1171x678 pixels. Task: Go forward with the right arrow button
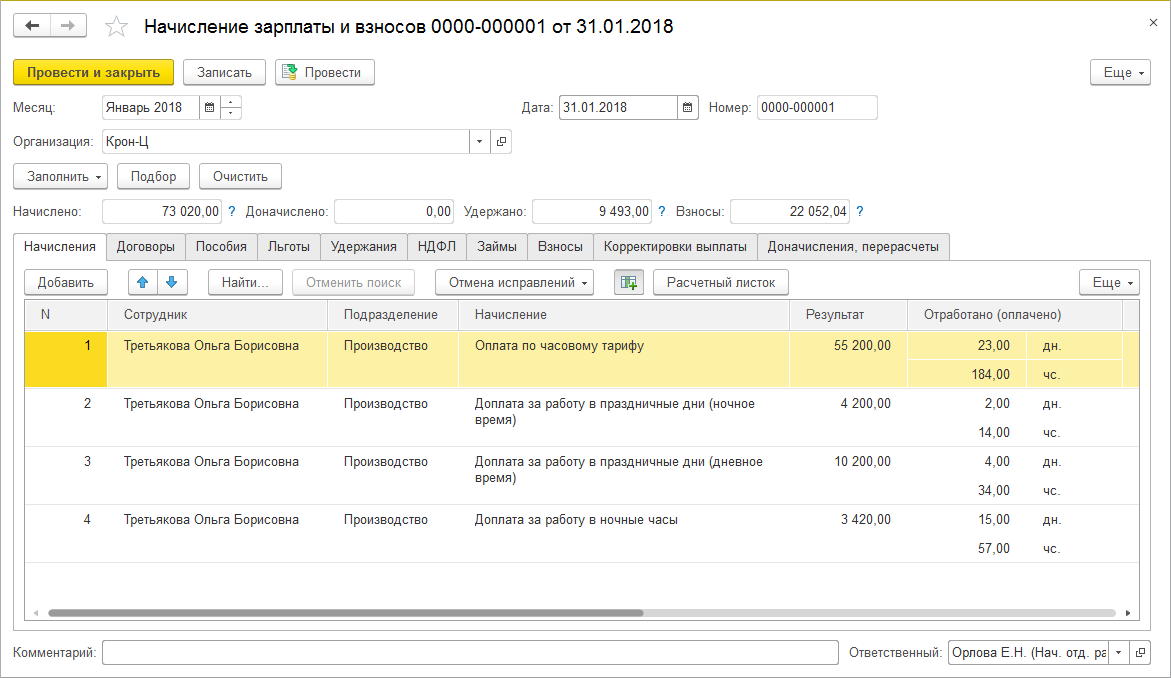pos(68,26)
